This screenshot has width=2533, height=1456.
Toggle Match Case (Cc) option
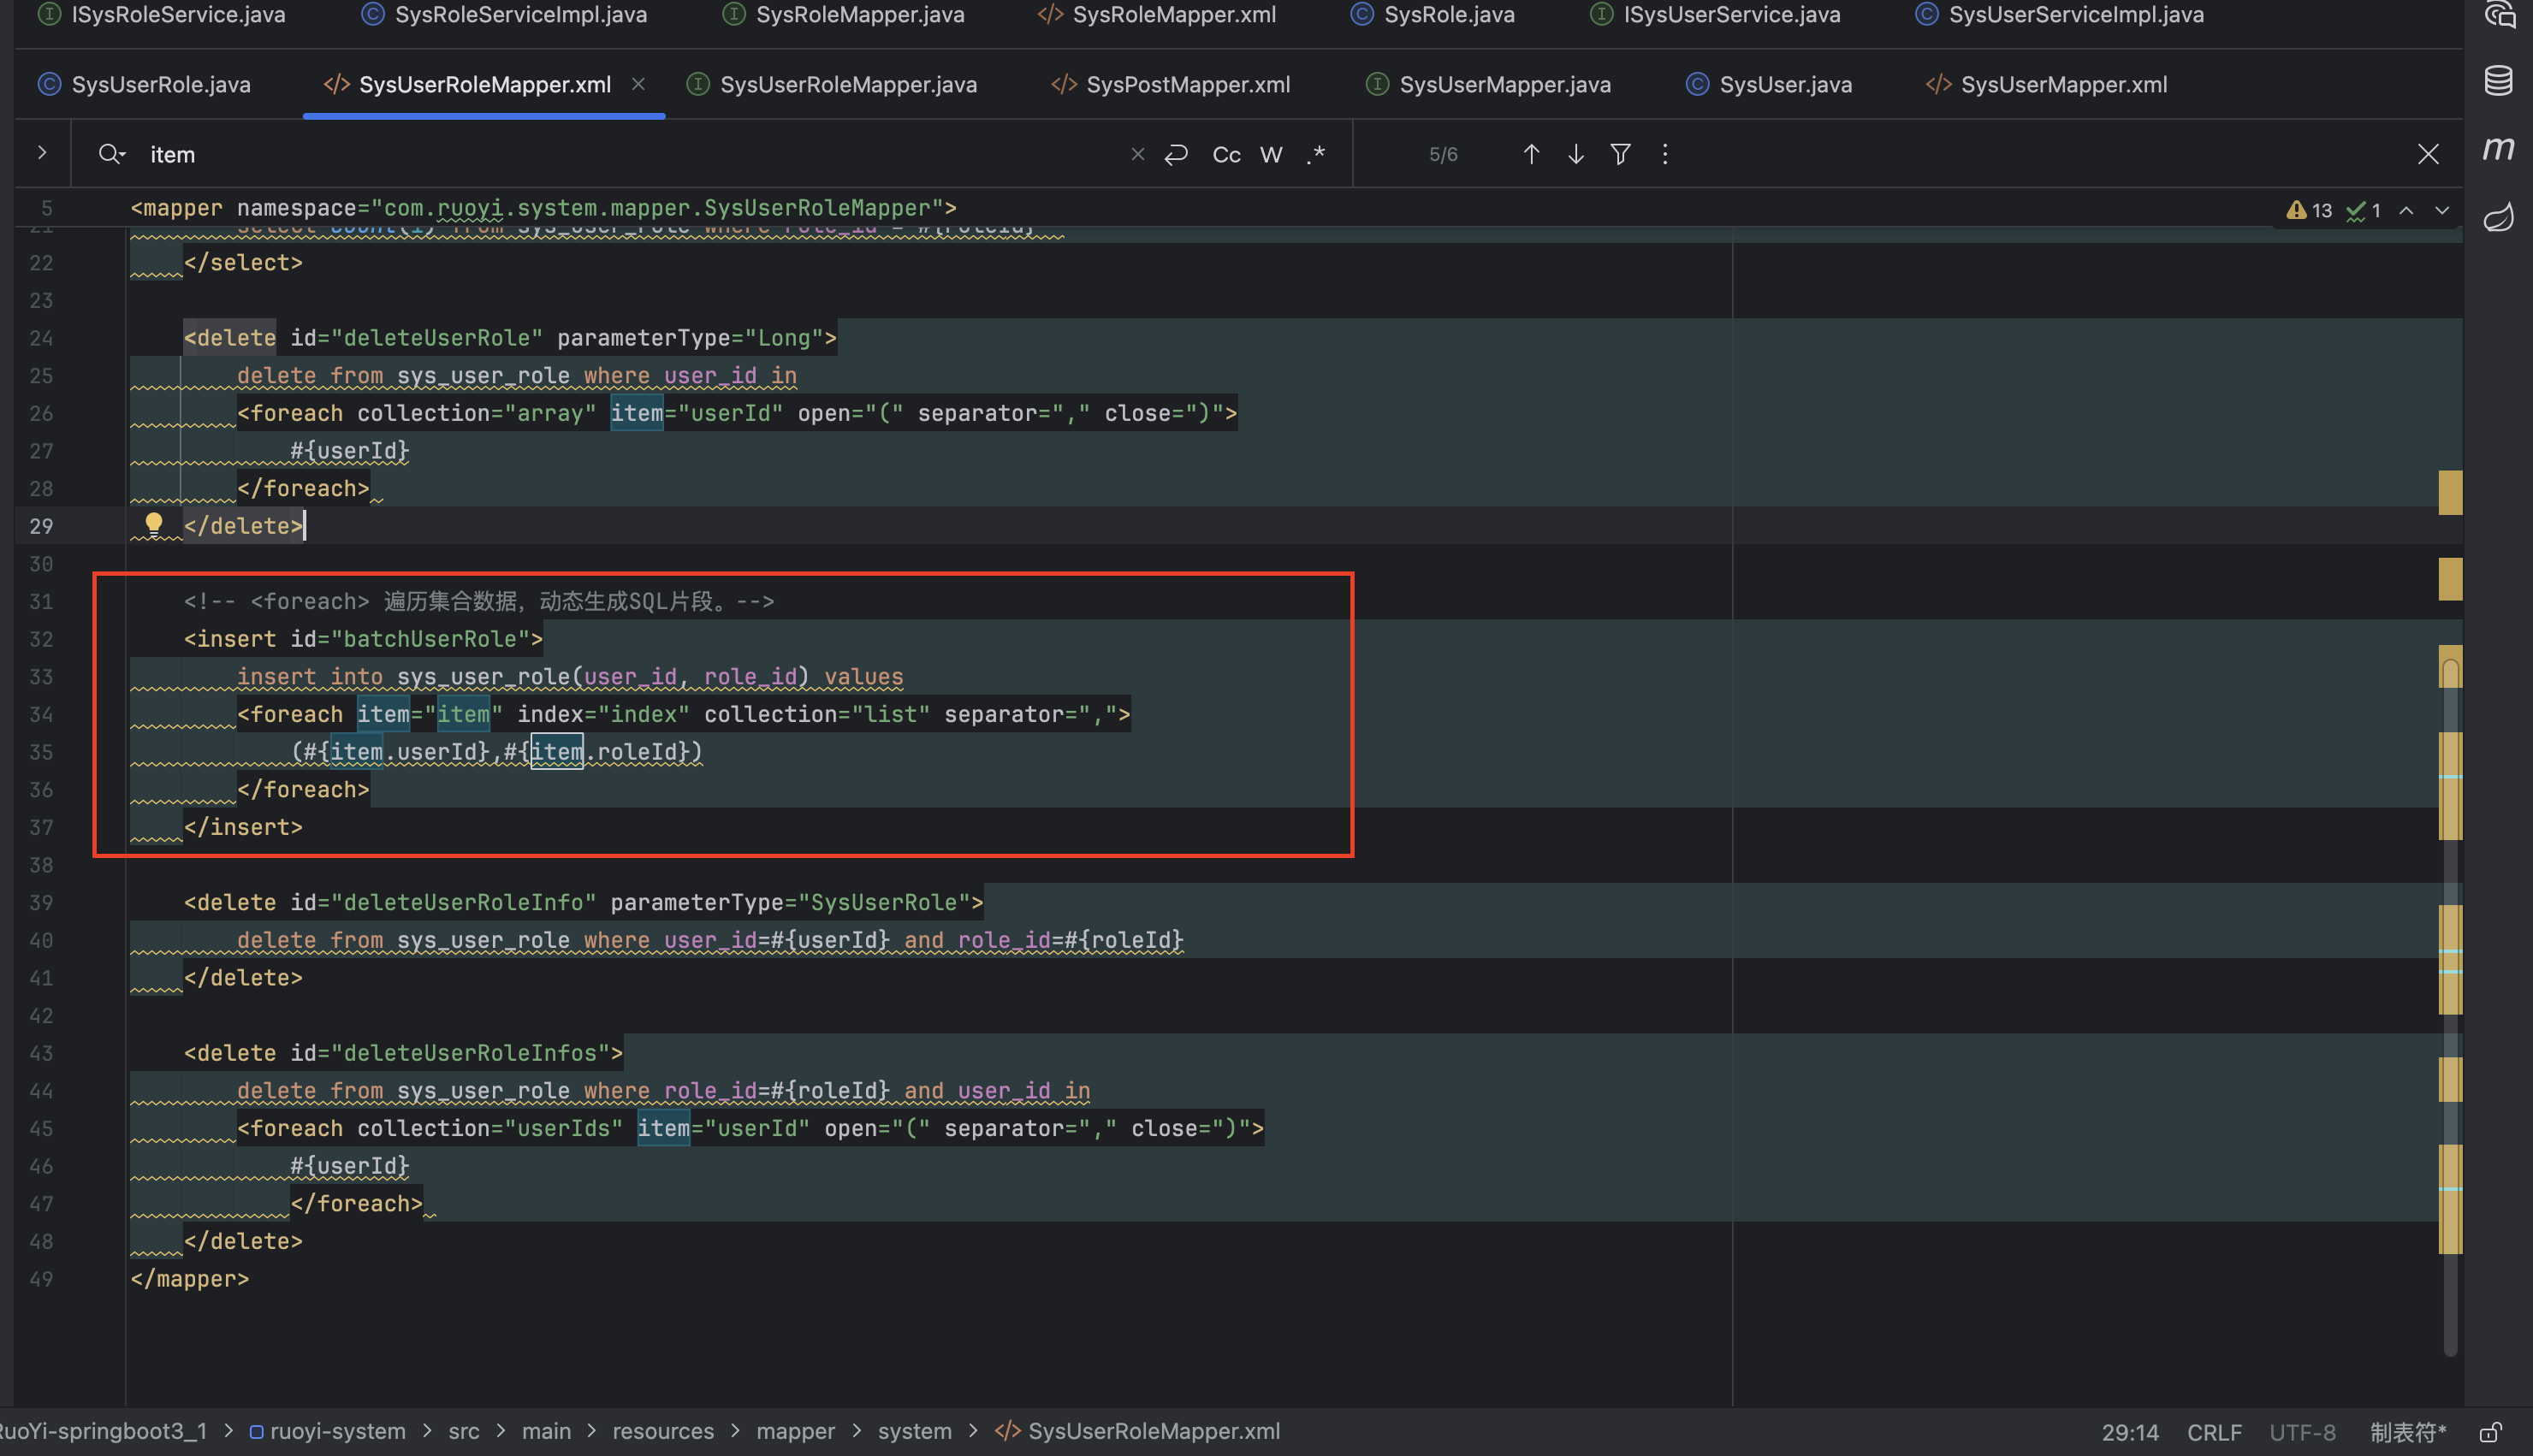(x=1226, y=155)
